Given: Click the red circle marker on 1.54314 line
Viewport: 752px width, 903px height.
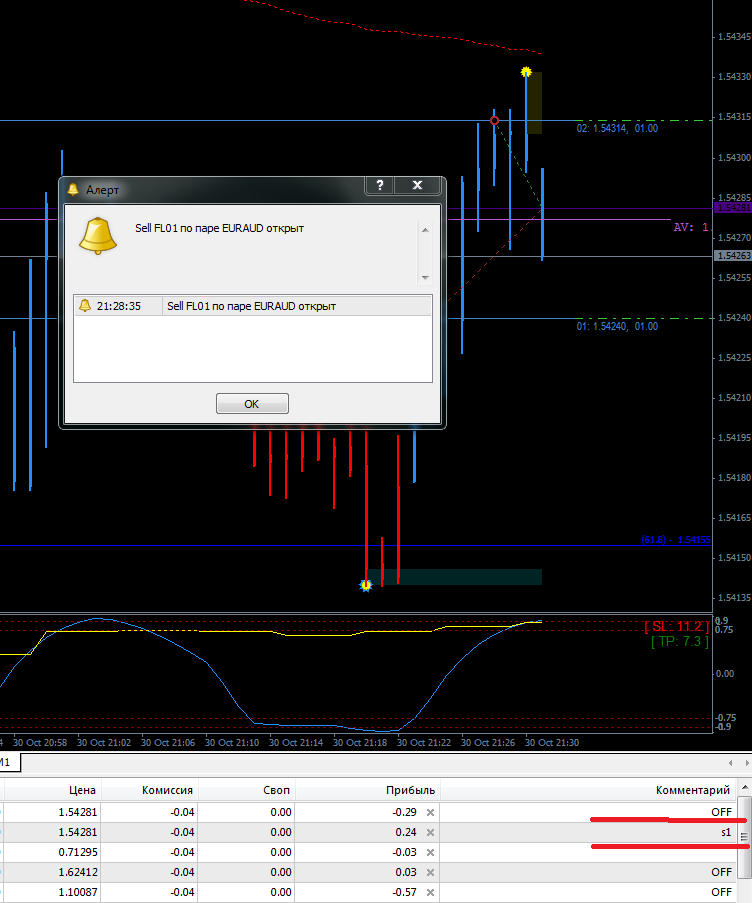Looking at the screenshot, I should tap(494, 120).
